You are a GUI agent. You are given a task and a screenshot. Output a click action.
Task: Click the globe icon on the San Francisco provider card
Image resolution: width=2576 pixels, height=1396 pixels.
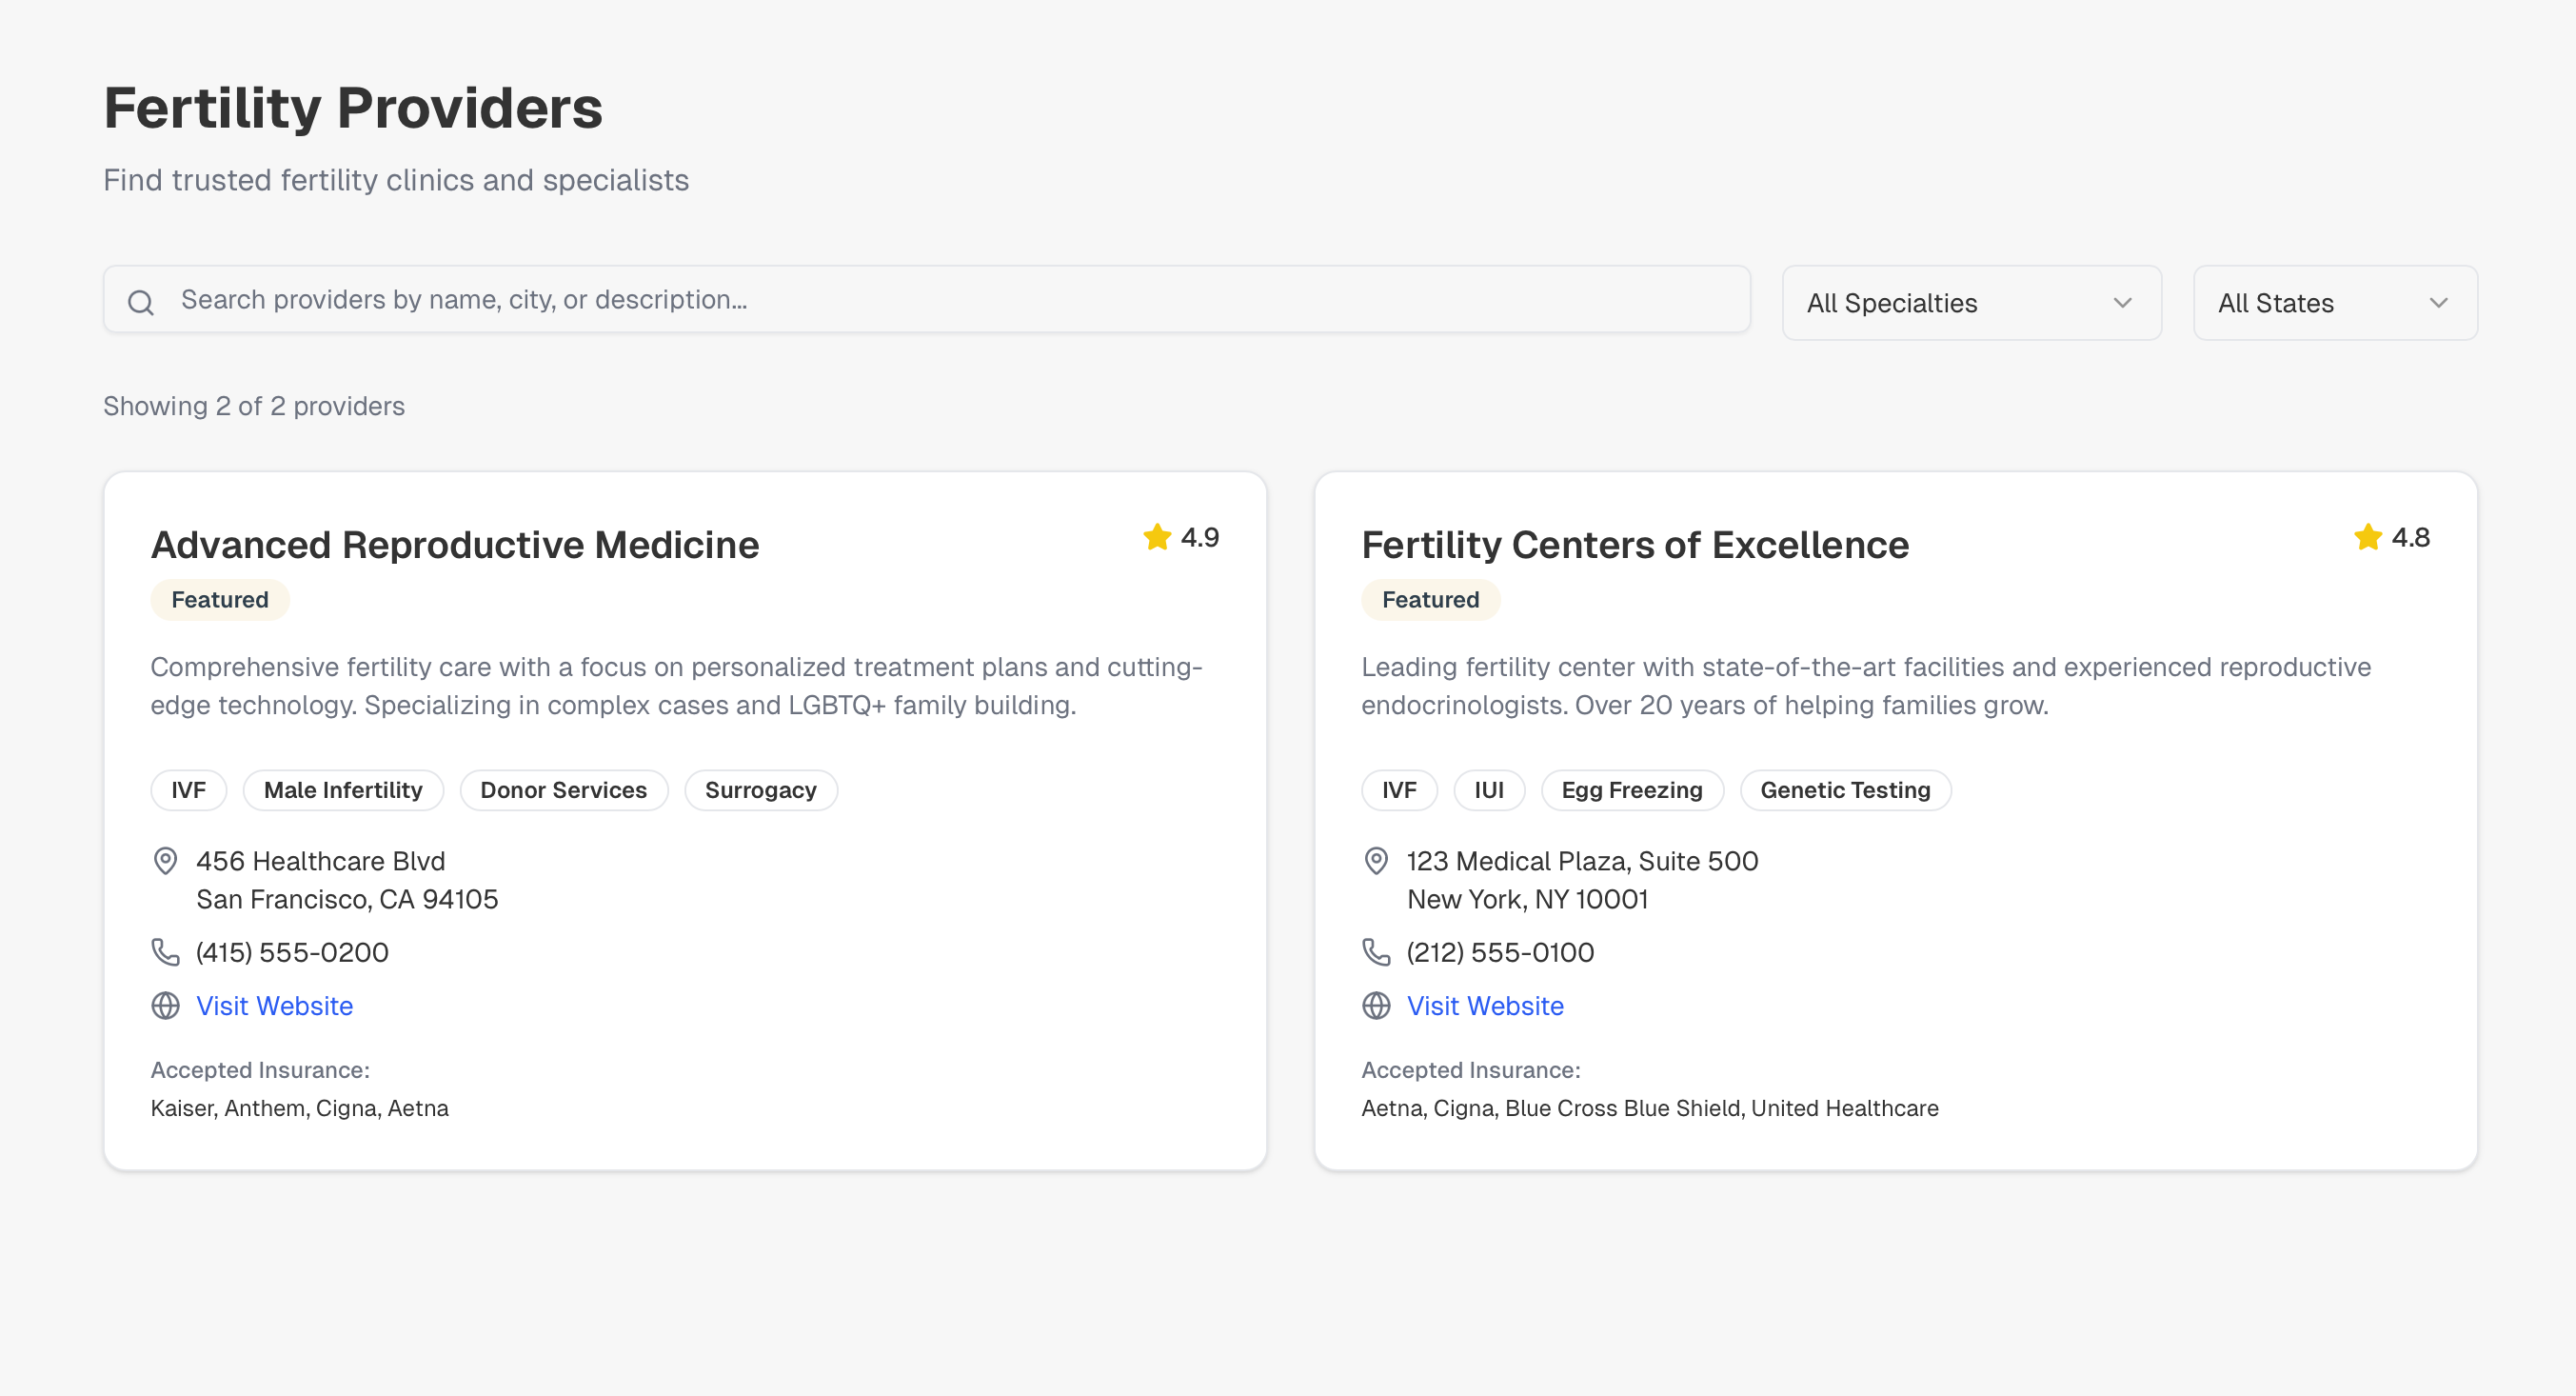165,1005
